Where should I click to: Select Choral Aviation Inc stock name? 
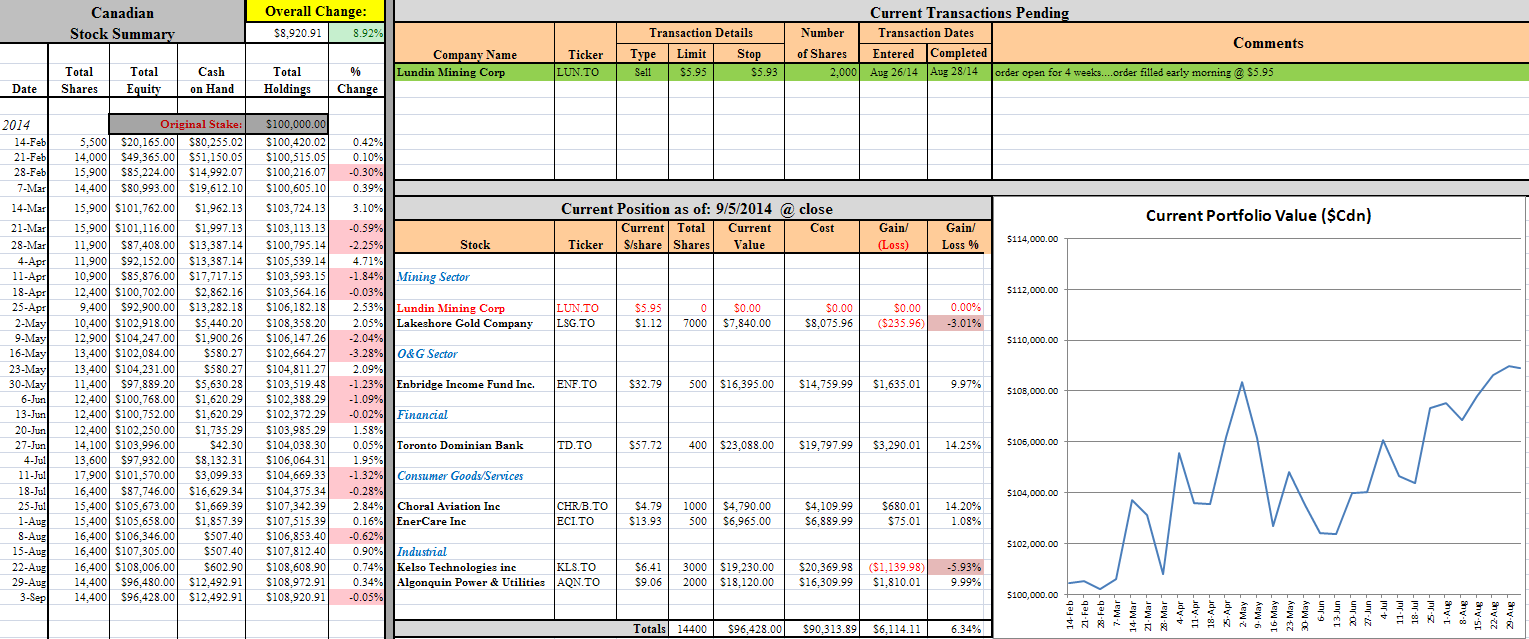(x=448, y=506)
